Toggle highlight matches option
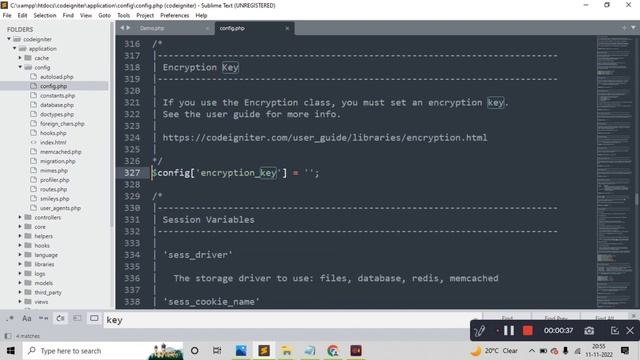The width and height of the screenshot is (640, 360). pos(94,318)
